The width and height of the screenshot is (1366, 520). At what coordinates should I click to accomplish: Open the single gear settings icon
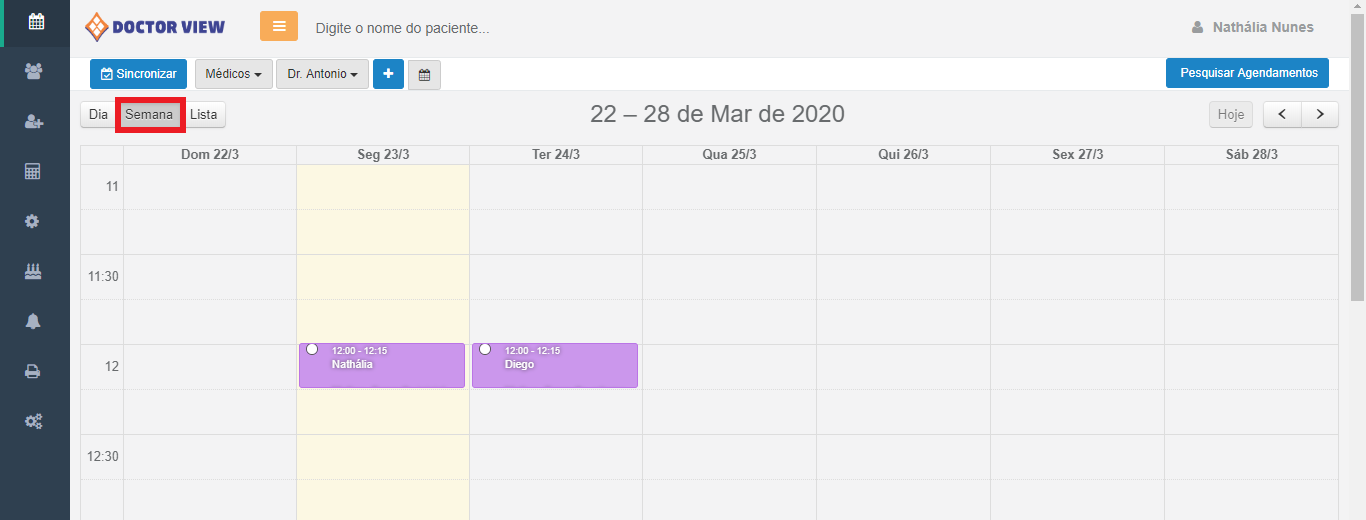35,221
